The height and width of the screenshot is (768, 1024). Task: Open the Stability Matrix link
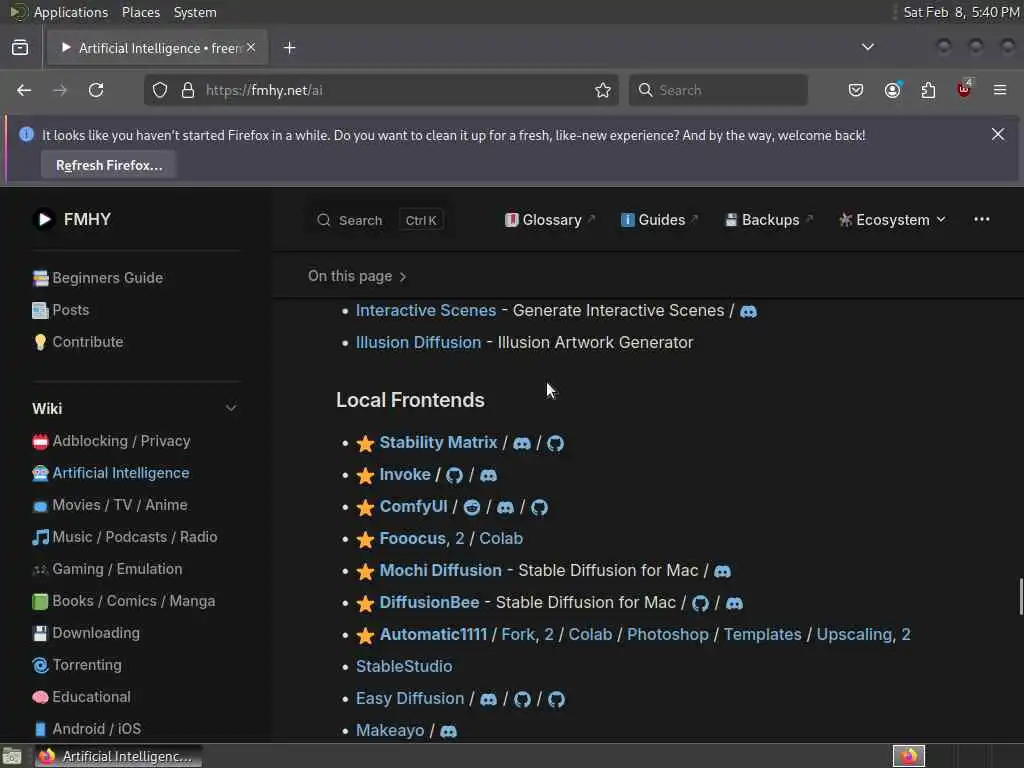click(438, 443)
